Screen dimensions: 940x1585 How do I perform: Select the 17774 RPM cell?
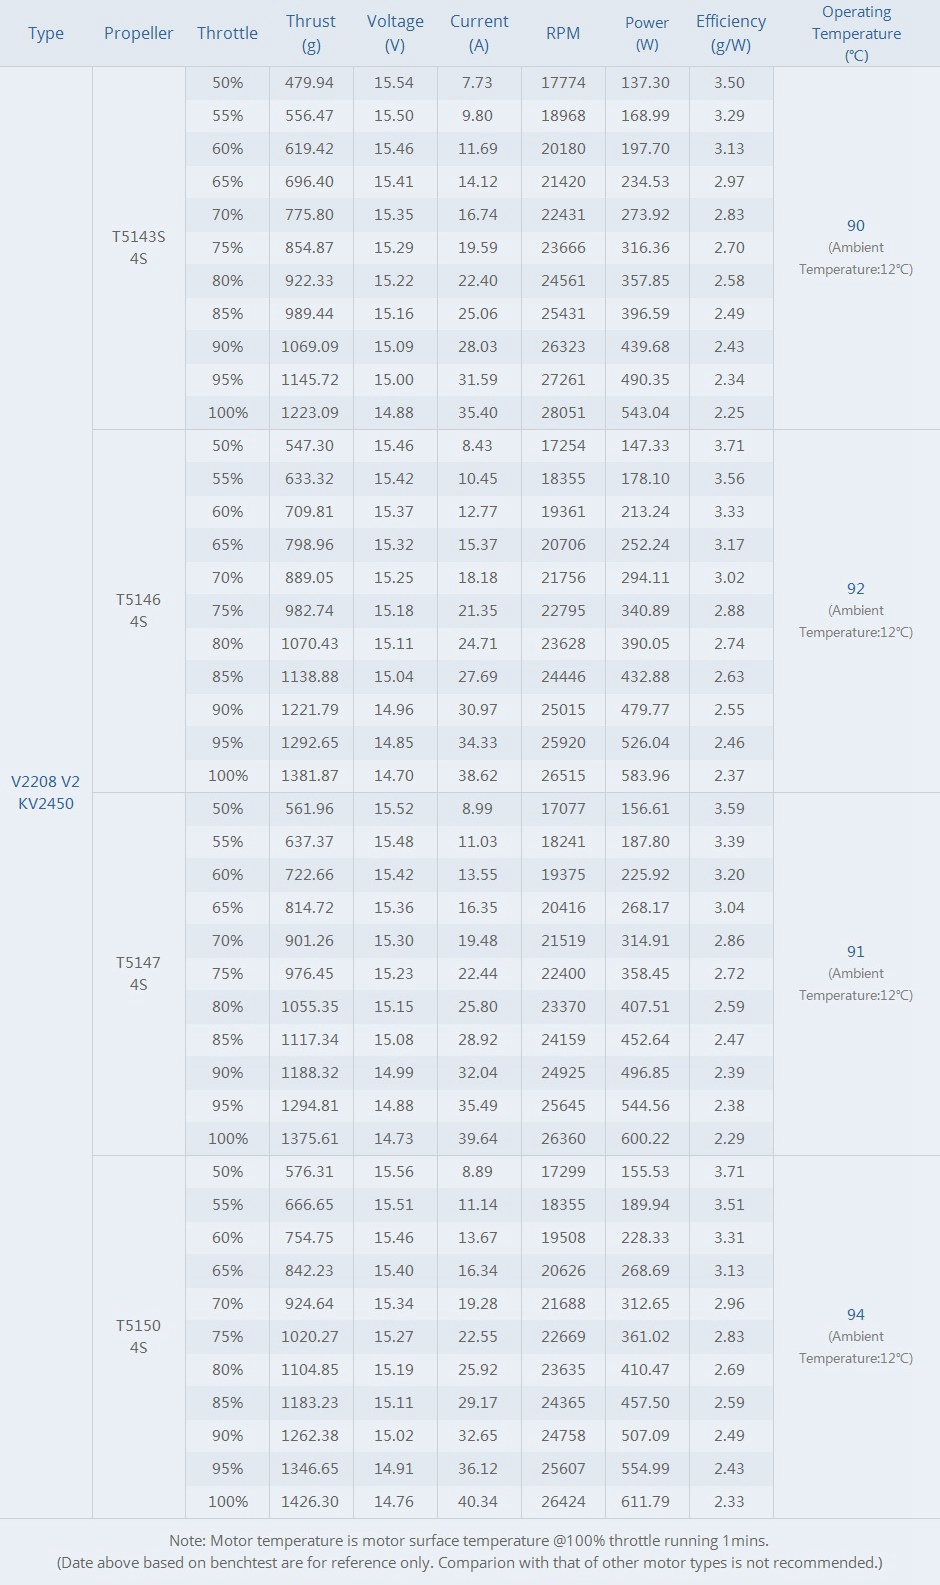click(563, 82)
